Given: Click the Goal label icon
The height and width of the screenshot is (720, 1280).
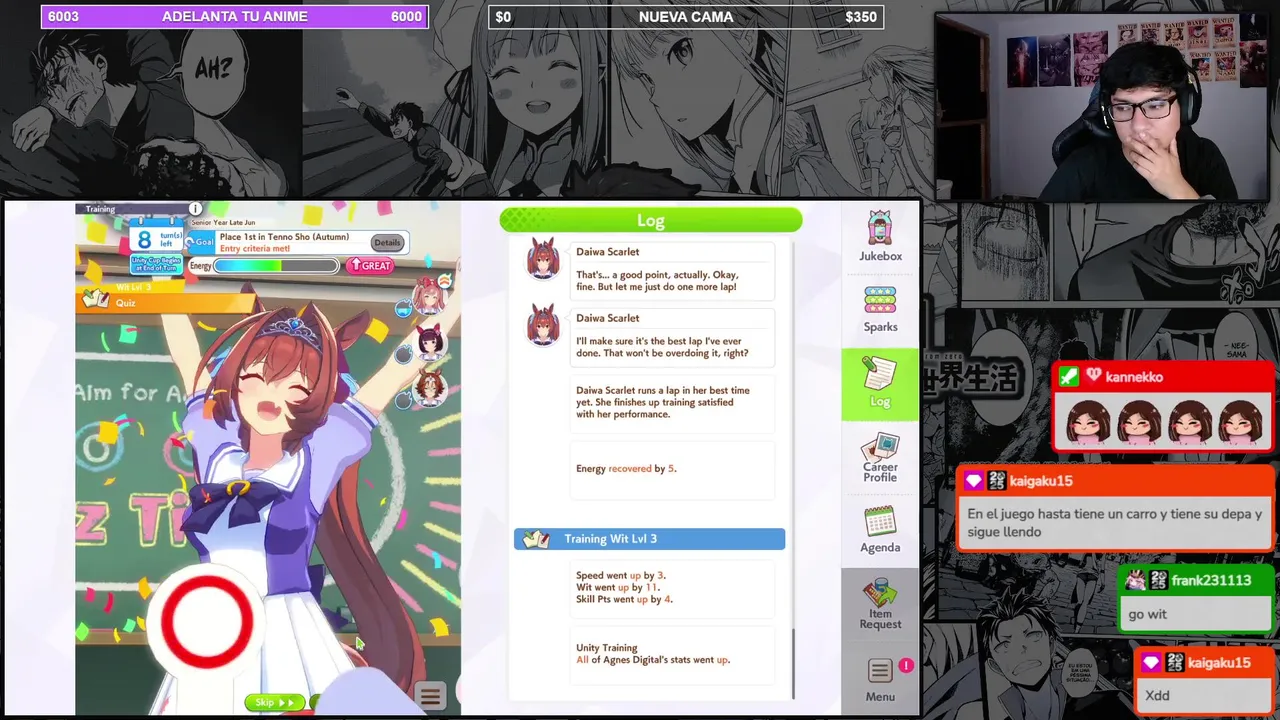Looking at the screenshot, I should [x=199, y=242].
